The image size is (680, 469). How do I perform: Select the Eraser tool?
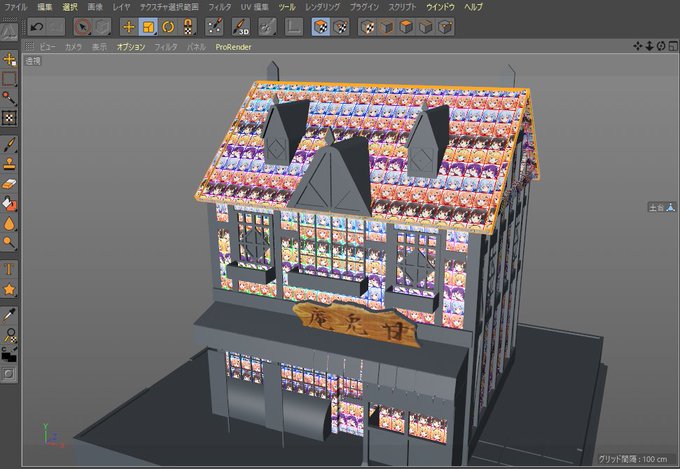click(9, 184)
